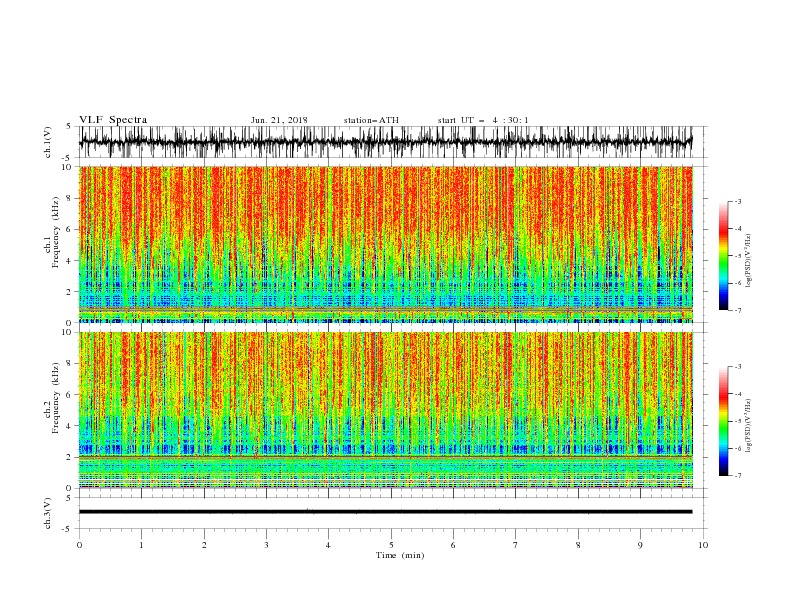
Task: Click the "Time (min)" axis label
Action: (x=400, y=555)
